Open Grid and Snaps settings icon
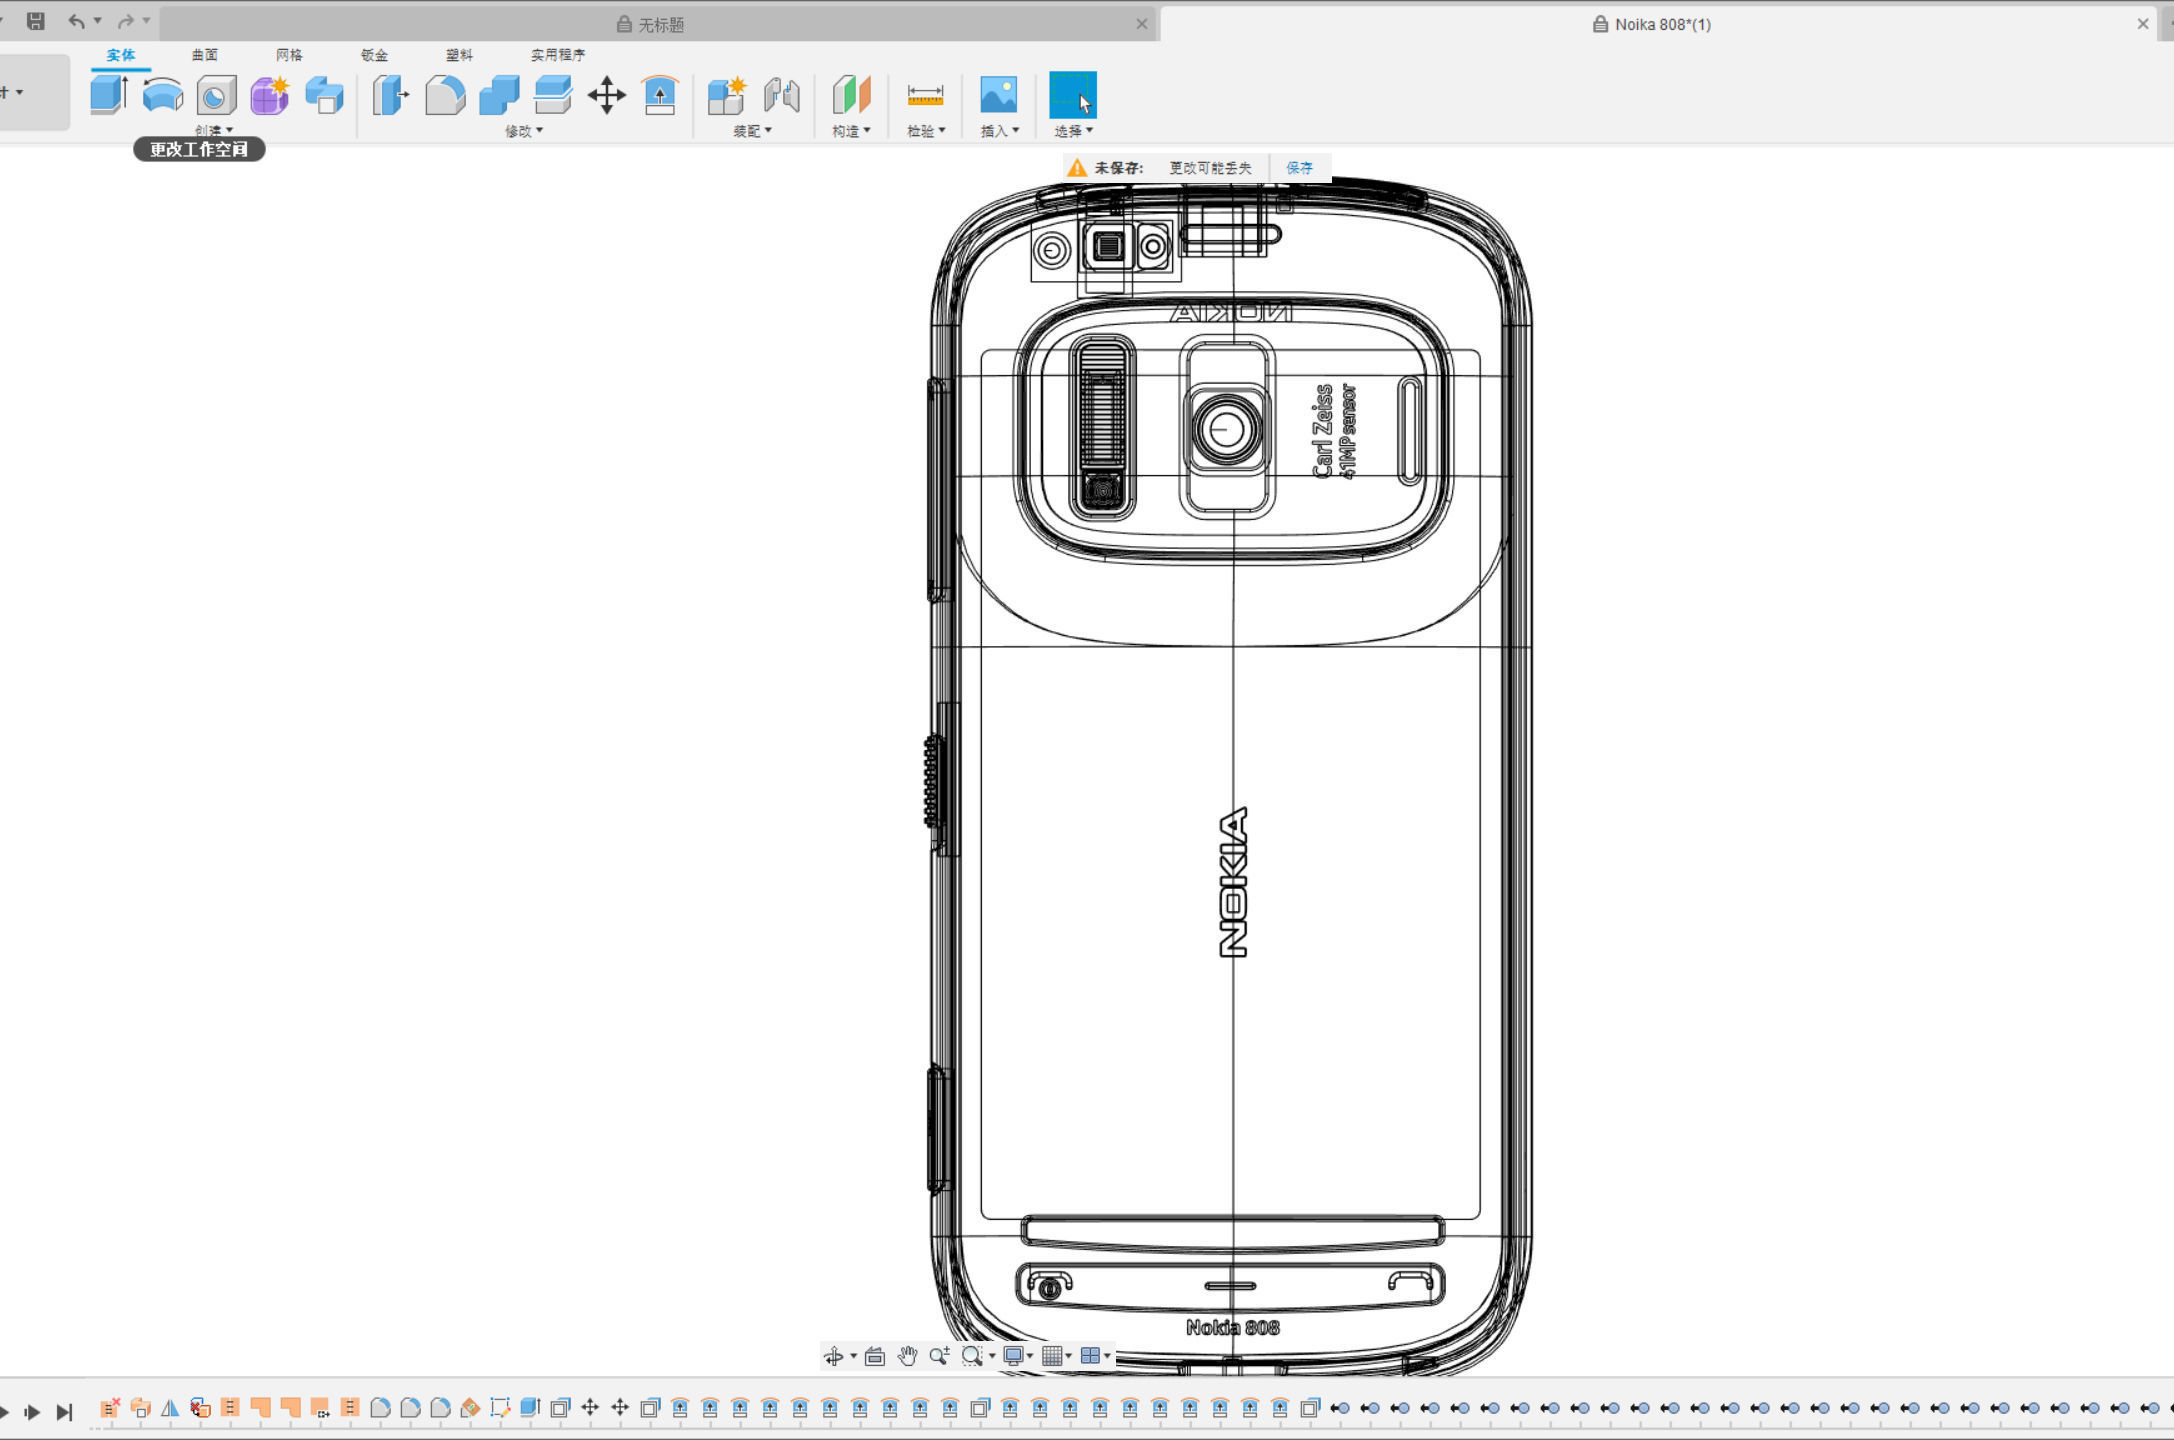The image size is (2174, 1440). (x=1052, y=1356)
